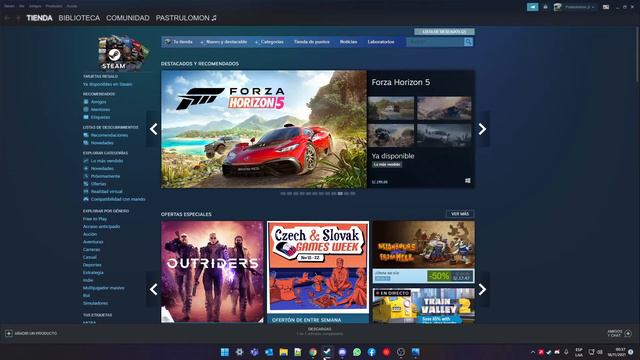This screenshot has height=360, width=640.
Task: Select the highlighted carousel page dot
Action: click(340, 193)
